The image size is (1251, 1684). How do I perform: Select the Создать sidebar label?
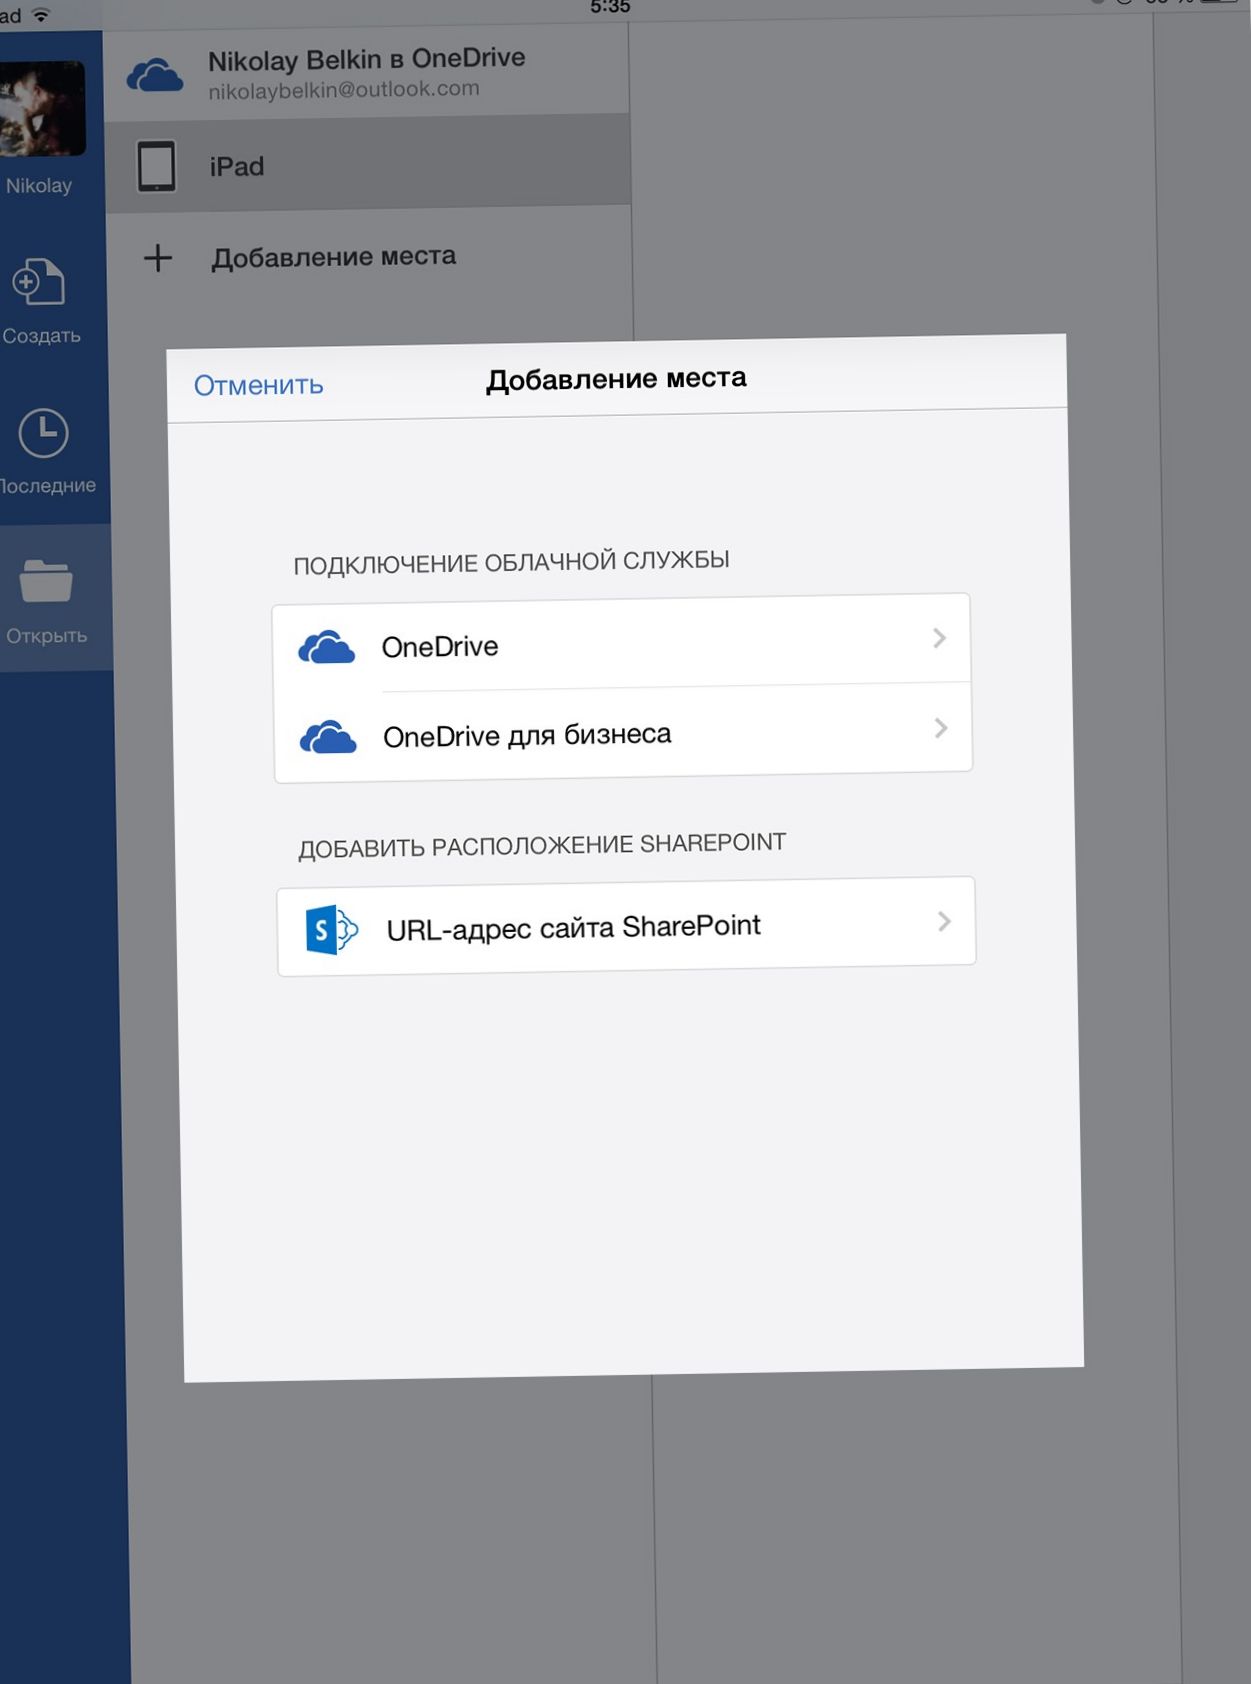click(41, 336)
